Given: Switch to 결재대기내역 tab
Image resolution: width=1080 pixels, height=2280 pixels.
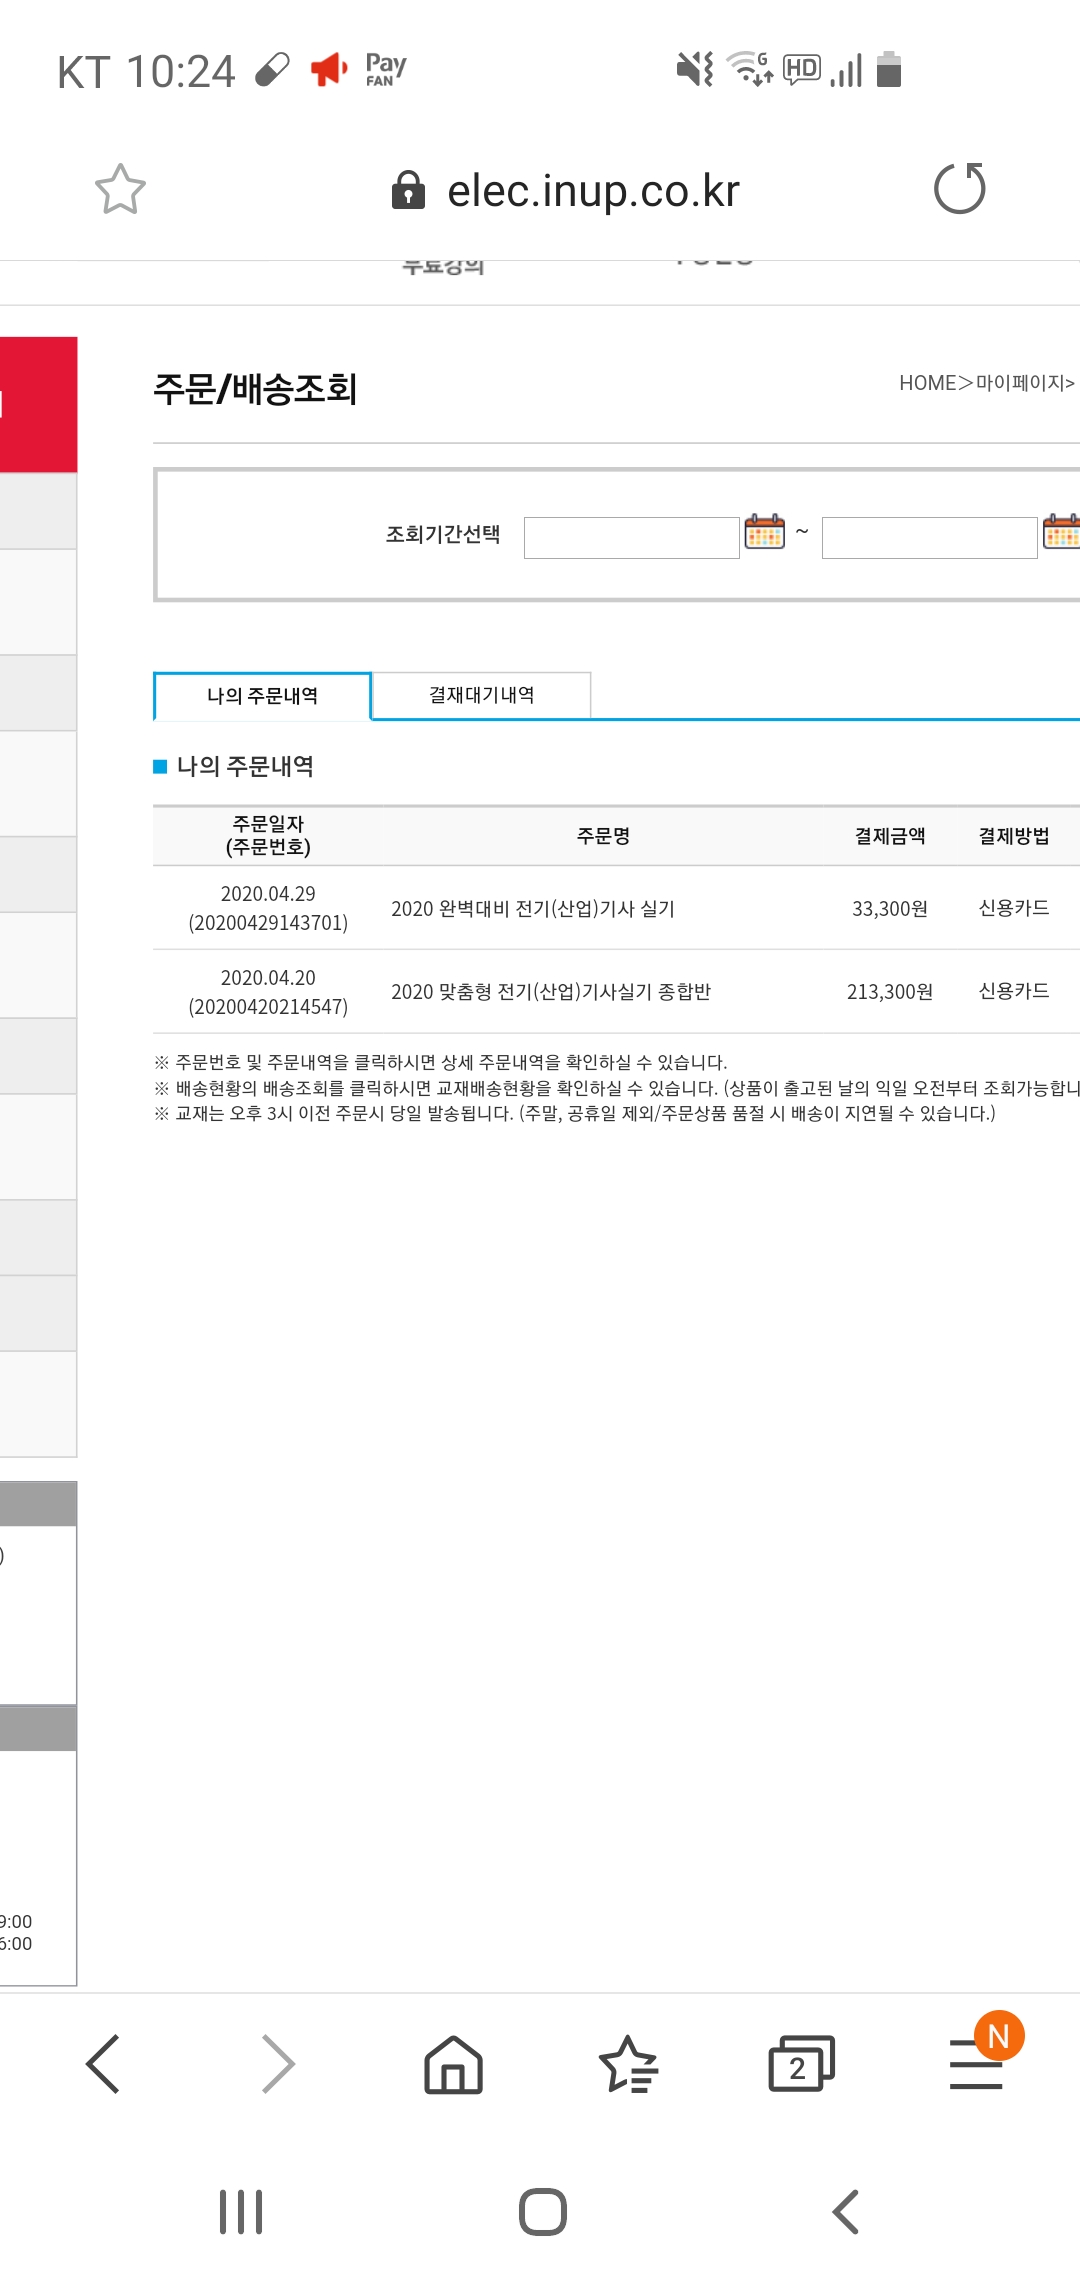Looking at the screenshot, I should pos(481,695).
